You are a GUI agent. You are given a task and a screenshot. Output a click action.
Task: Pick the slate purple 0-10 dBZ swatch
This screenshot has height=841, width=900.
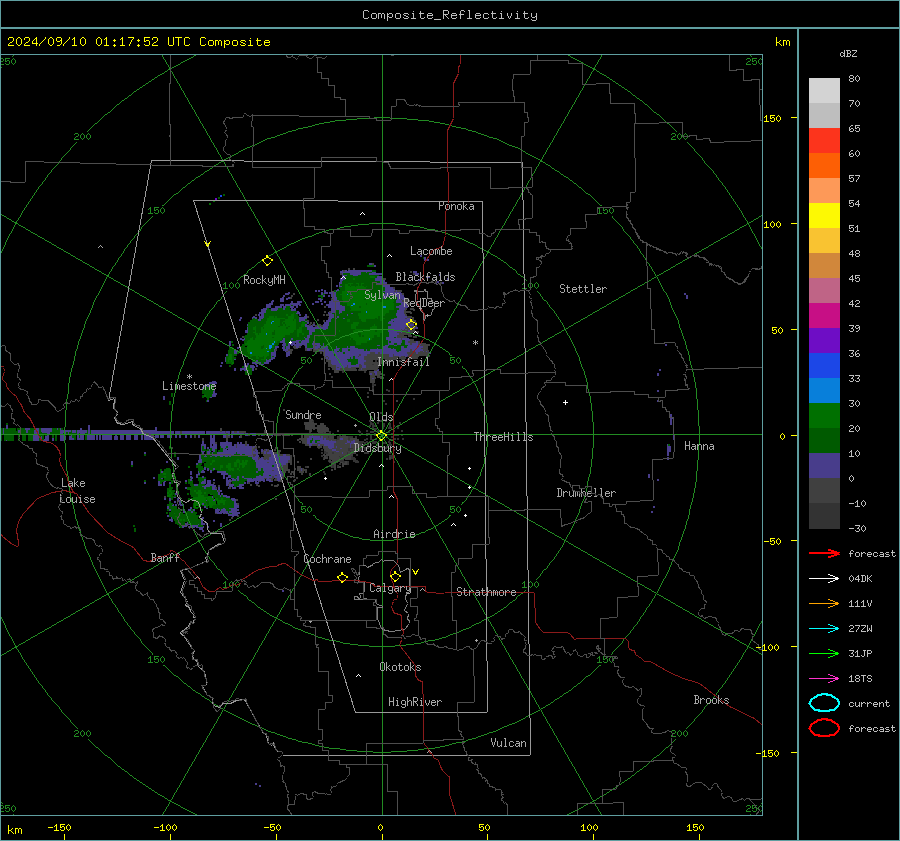click(824, 466)
